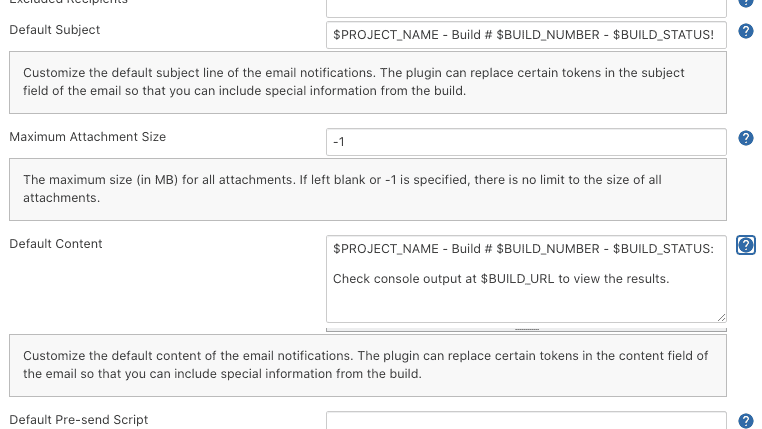
Task: Click the Excluded Recipients help icon
Action: [745, 3]
